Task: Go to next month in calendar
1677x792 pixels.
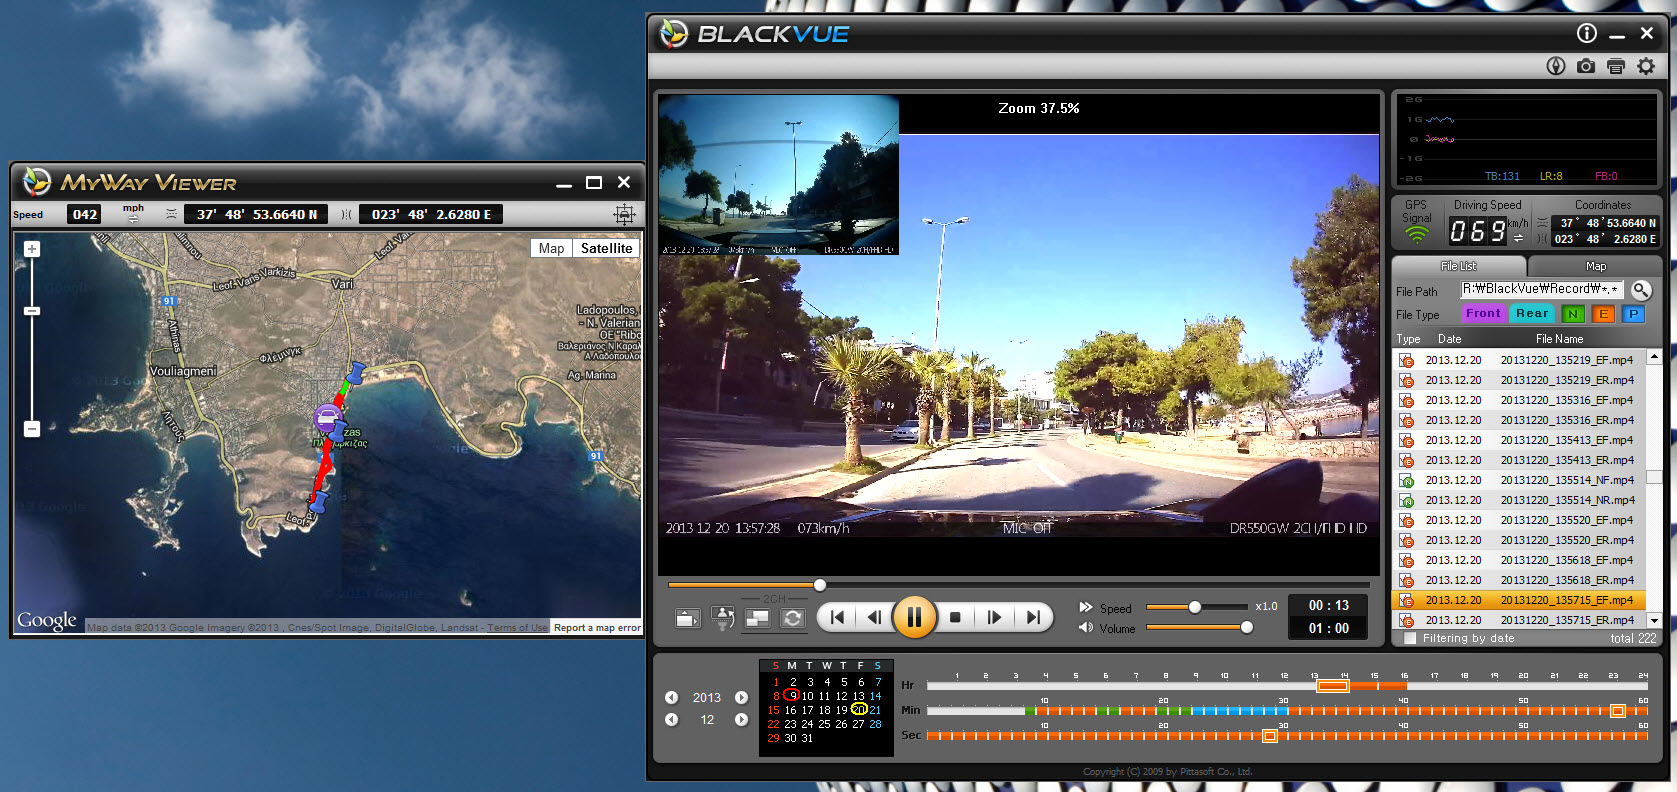Action: point(741,719)
